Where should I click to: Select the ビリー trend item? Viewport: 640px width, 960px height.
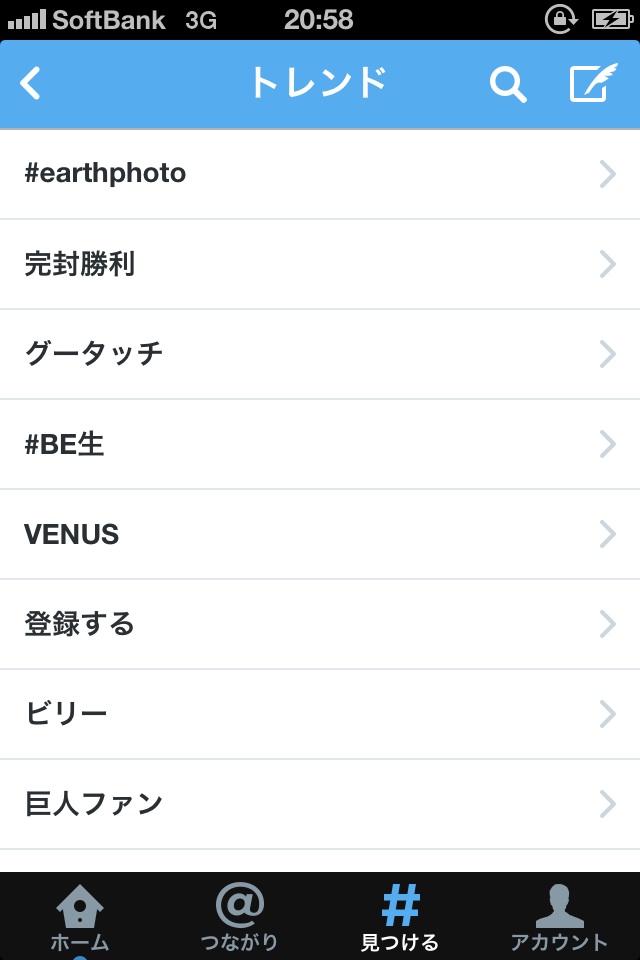point(66,714)
